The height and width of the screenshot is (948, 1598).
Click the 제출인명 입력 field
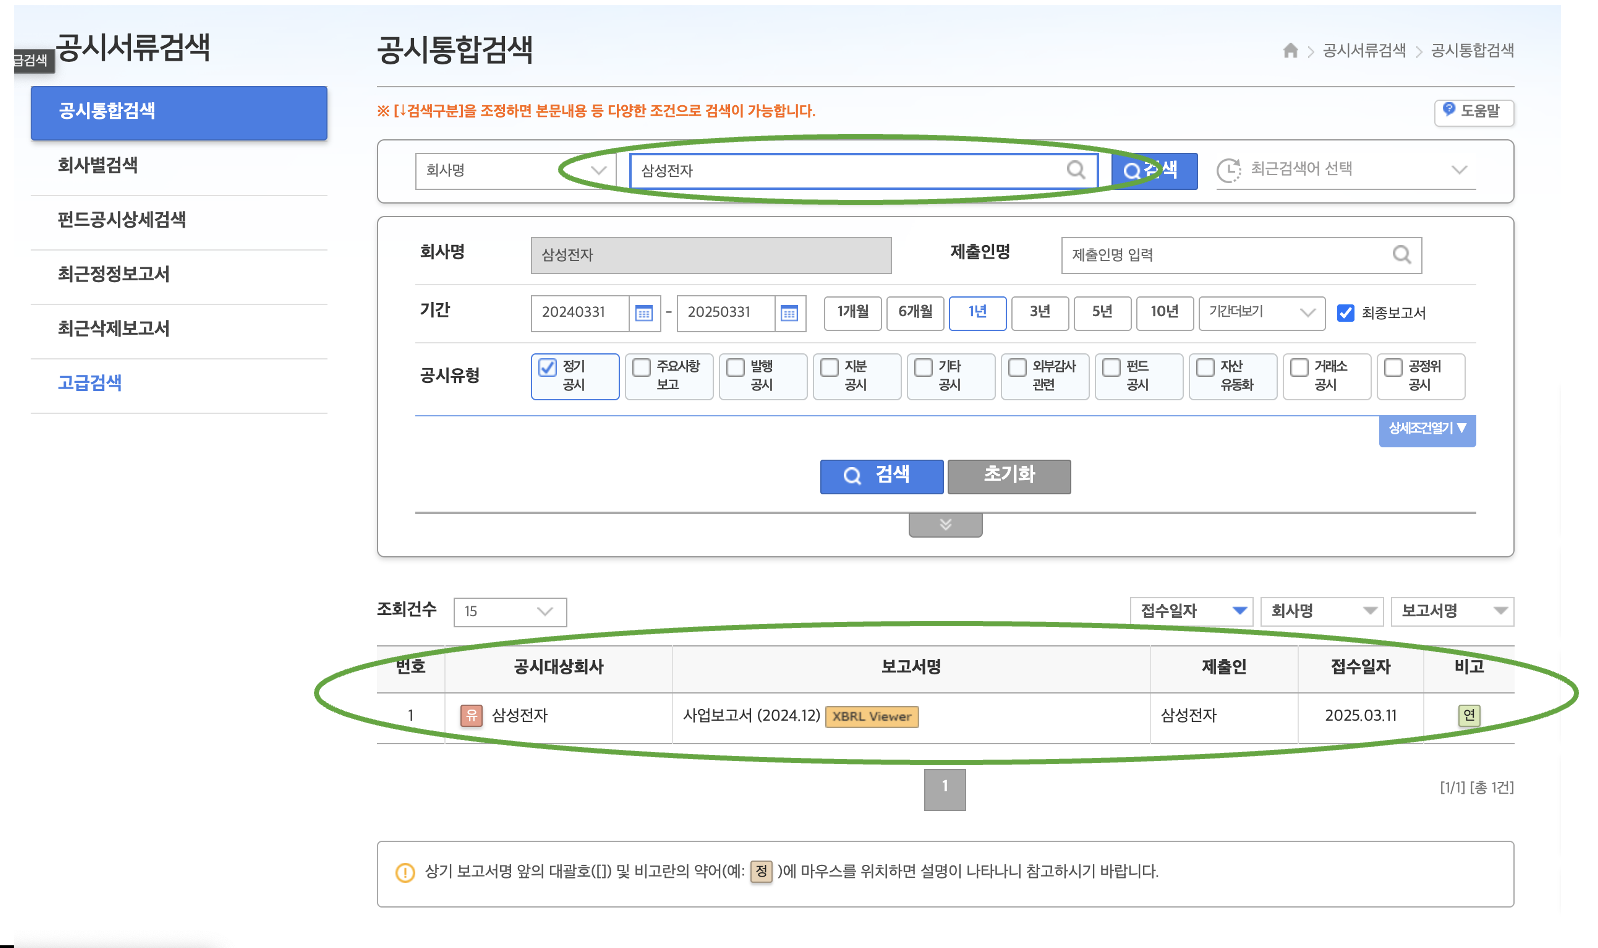pos(1241,255)
